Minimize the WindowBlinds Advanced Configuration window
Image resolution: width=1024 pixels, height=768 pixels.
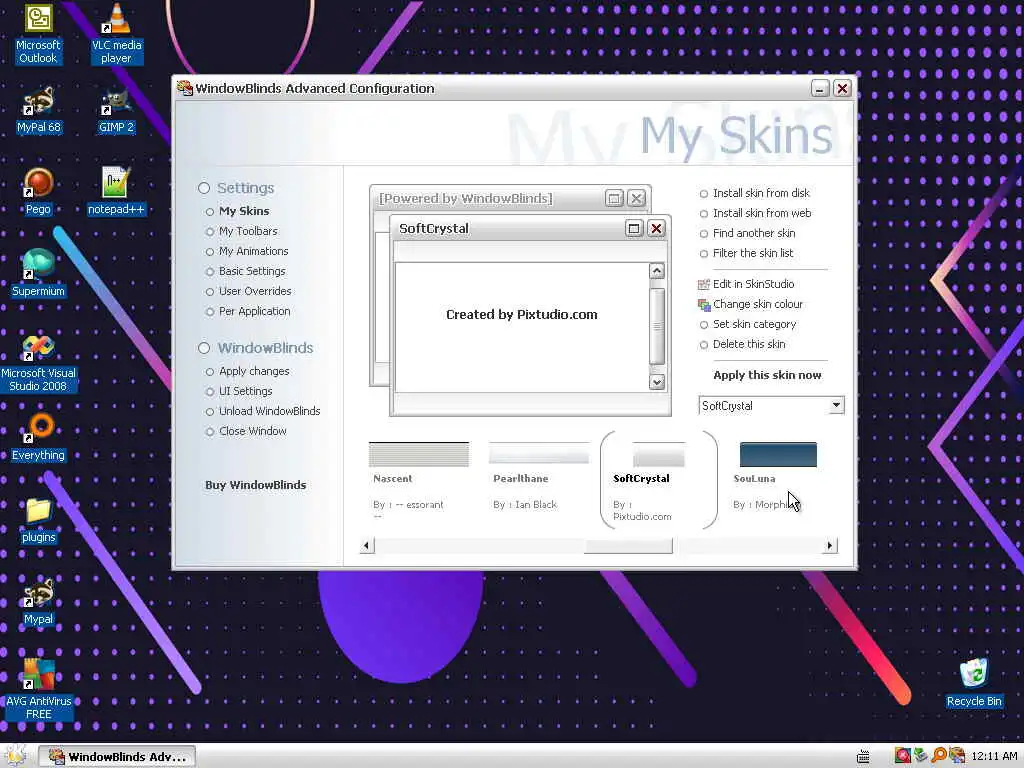tap(820, 88)
